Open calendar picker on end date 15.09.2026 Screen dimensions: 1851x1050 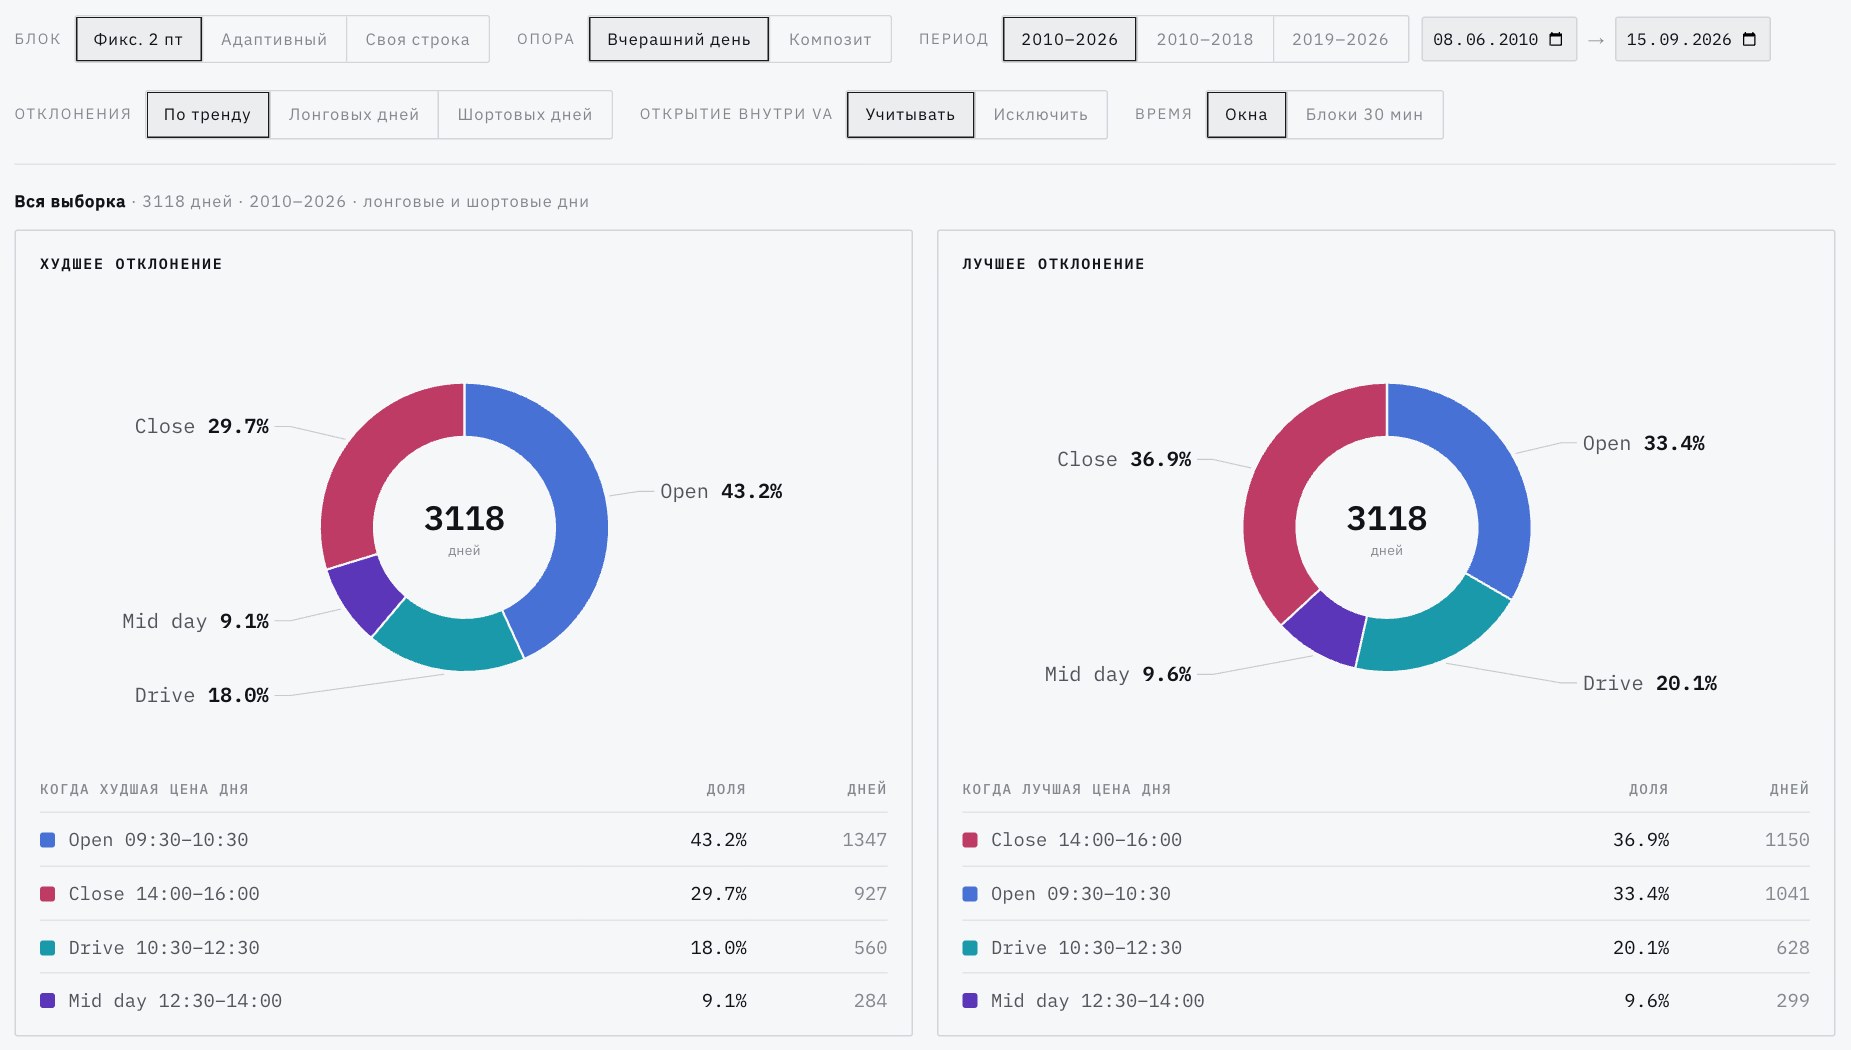(x=1749, y=39)
